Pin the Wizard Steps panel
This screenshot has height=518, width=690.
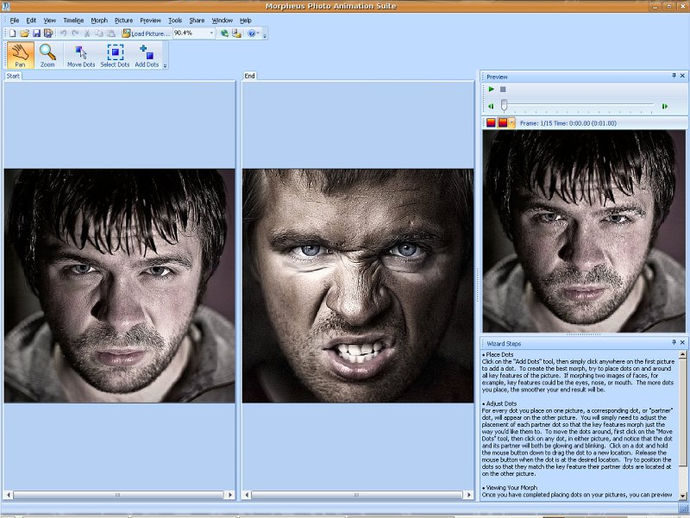[x=674, y=342]
